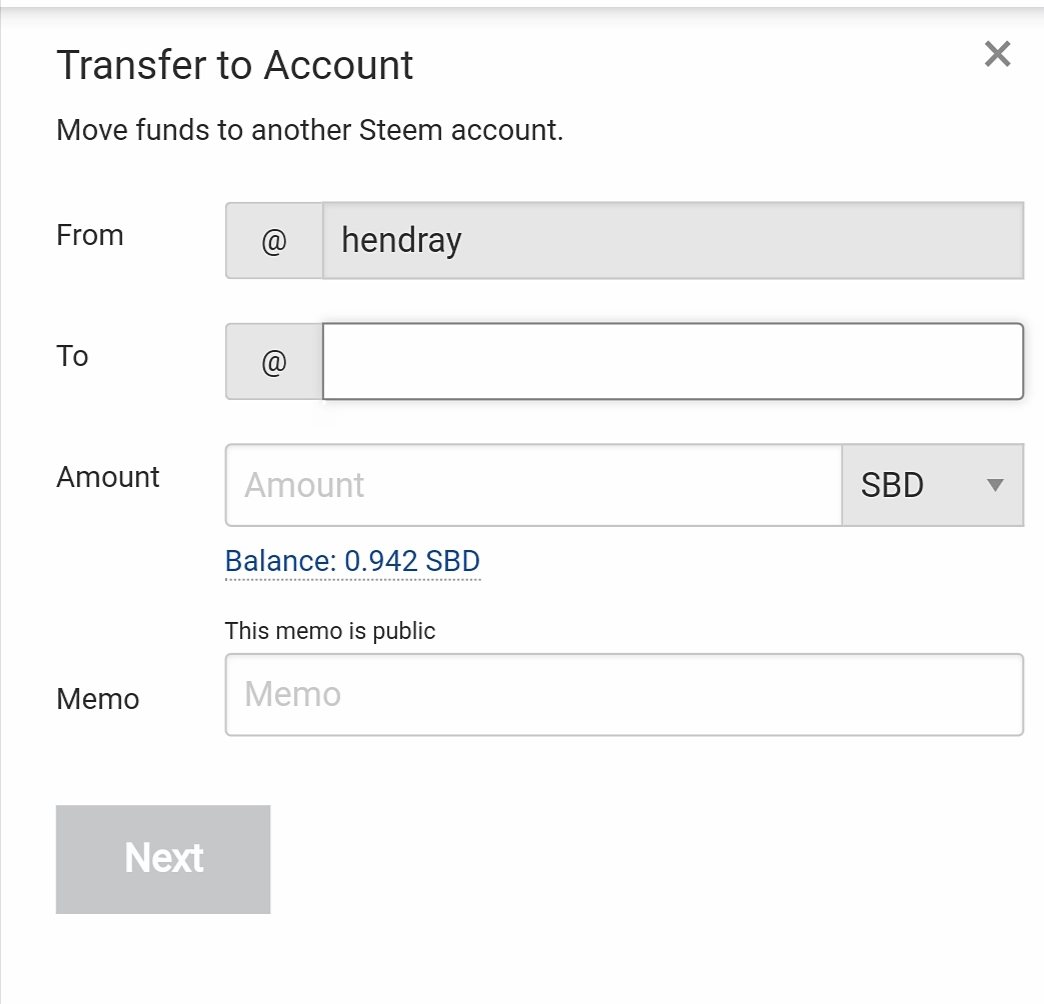Click the 'Transfer to Account' heading
The width and height of the screenshot is (1044, 1004).
(x=235, y=65)
